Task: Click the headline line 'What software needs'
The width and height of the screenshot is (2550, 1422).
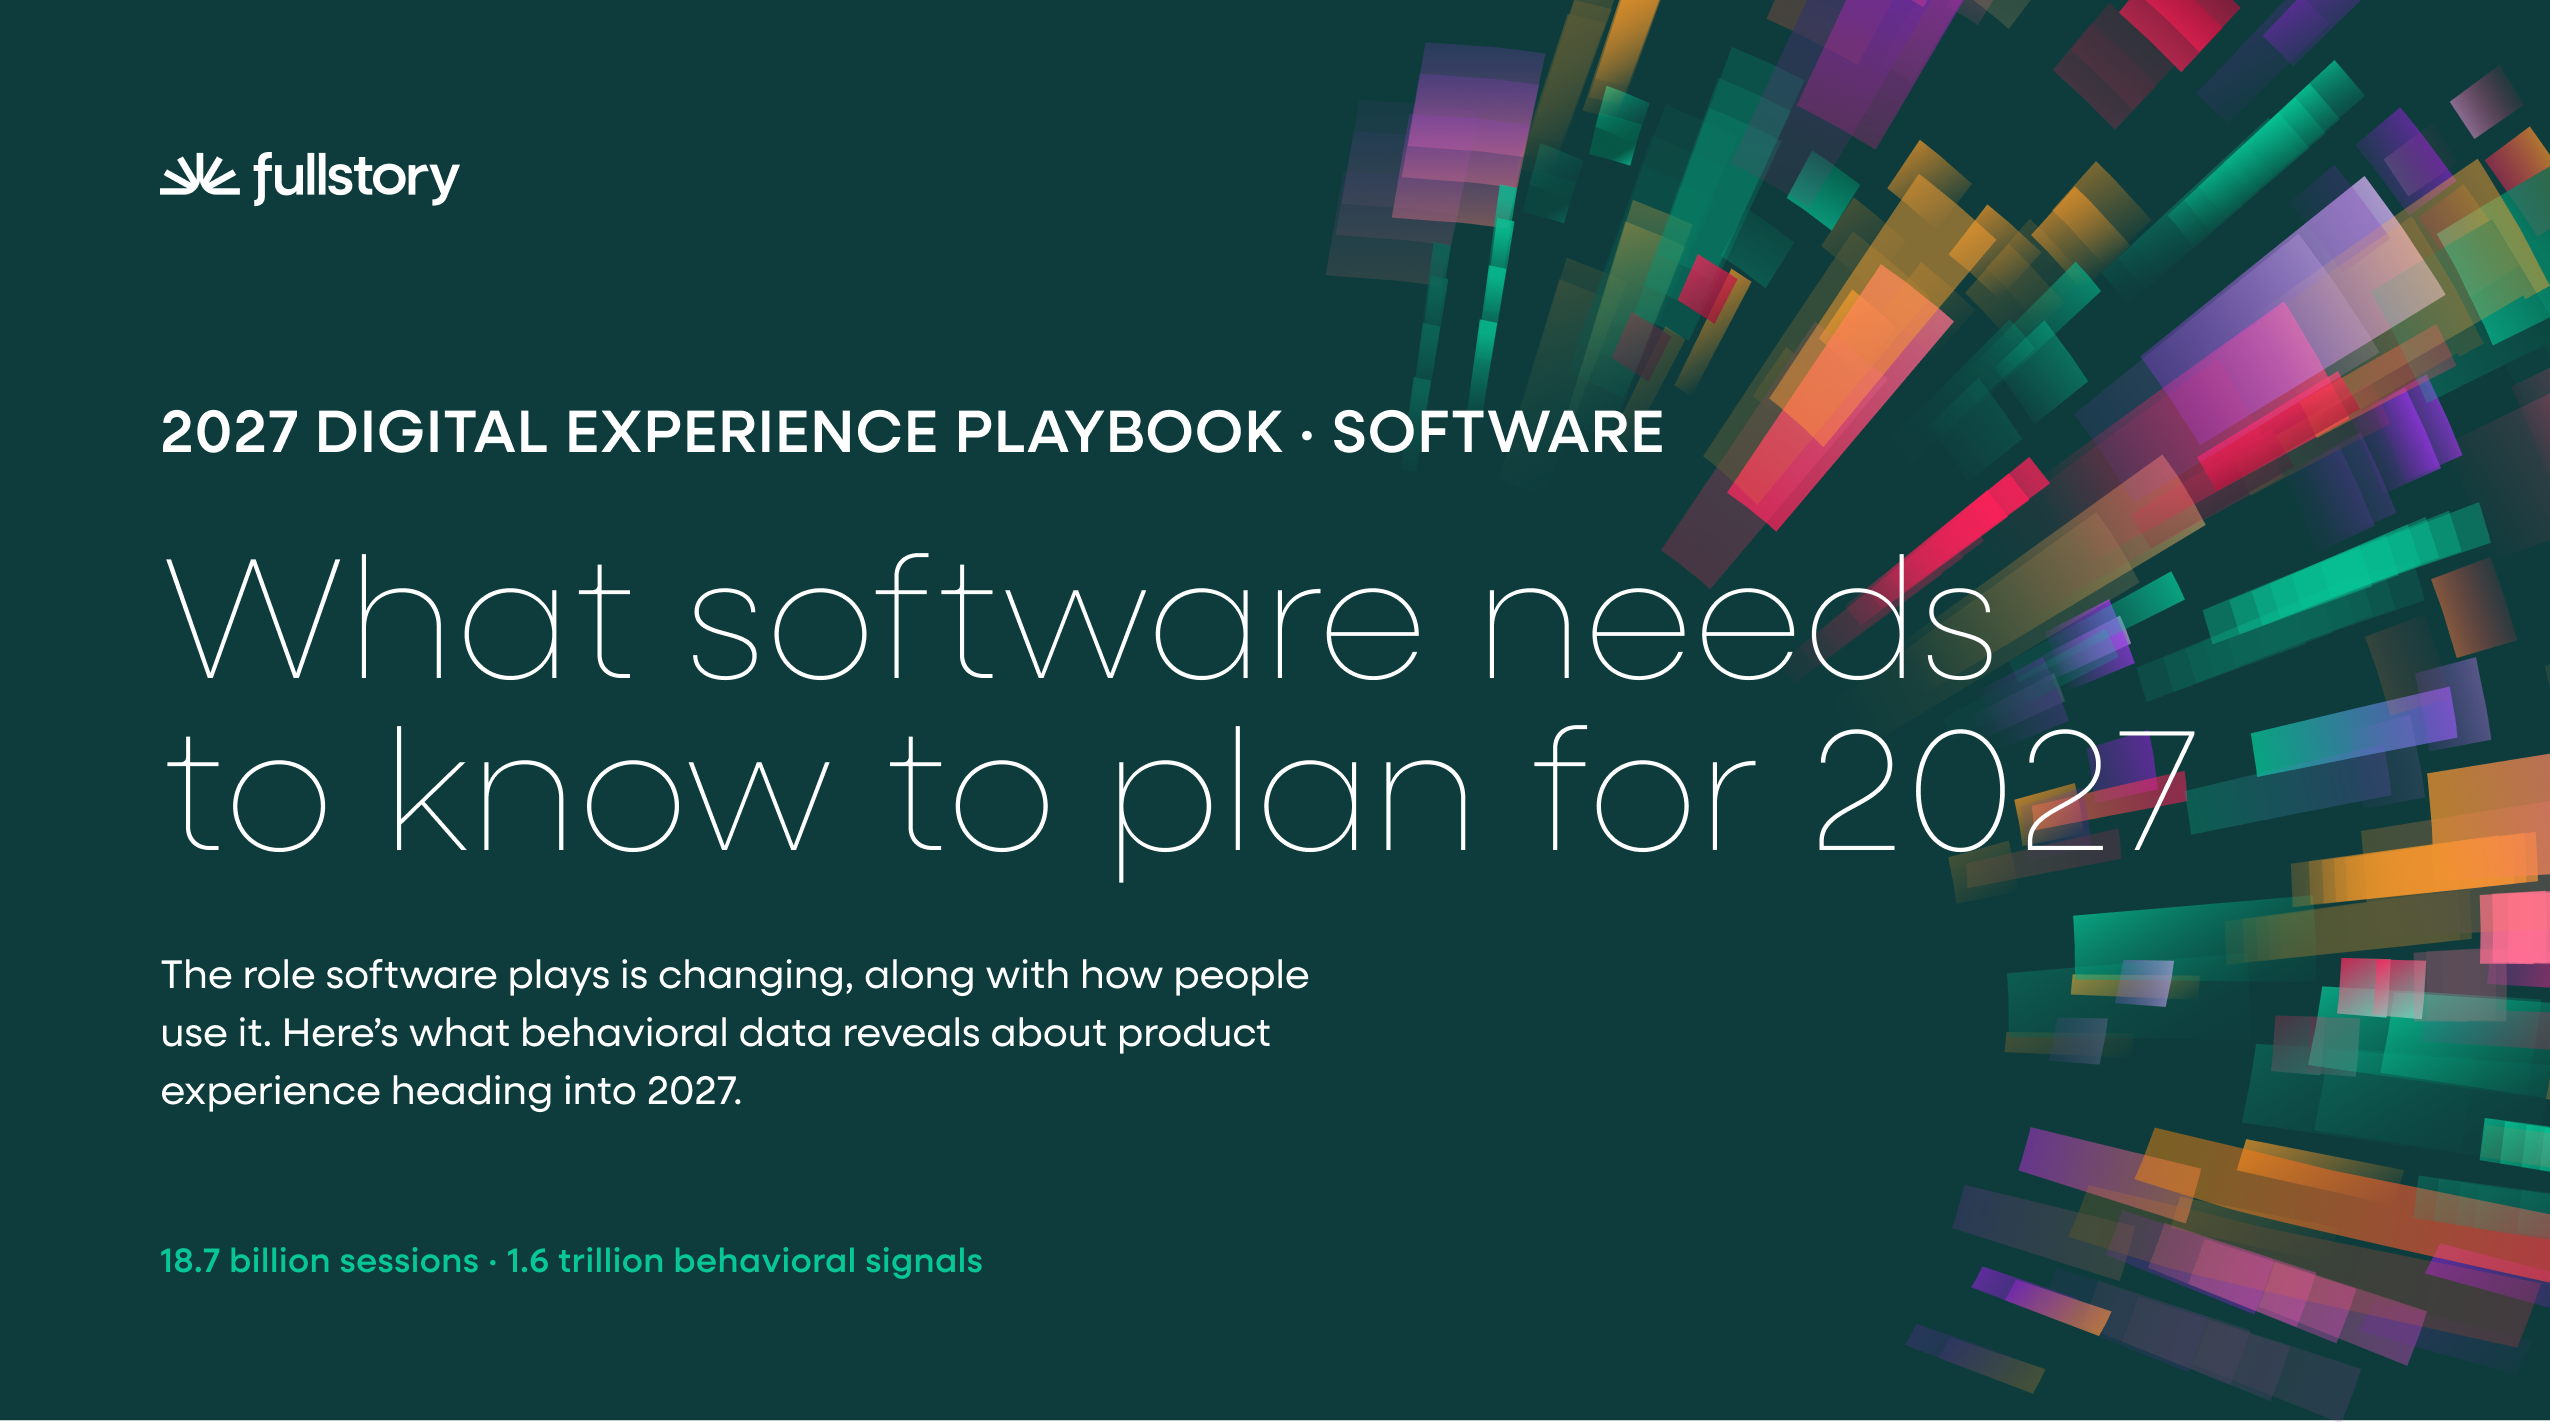Action: click(1079, 617)
